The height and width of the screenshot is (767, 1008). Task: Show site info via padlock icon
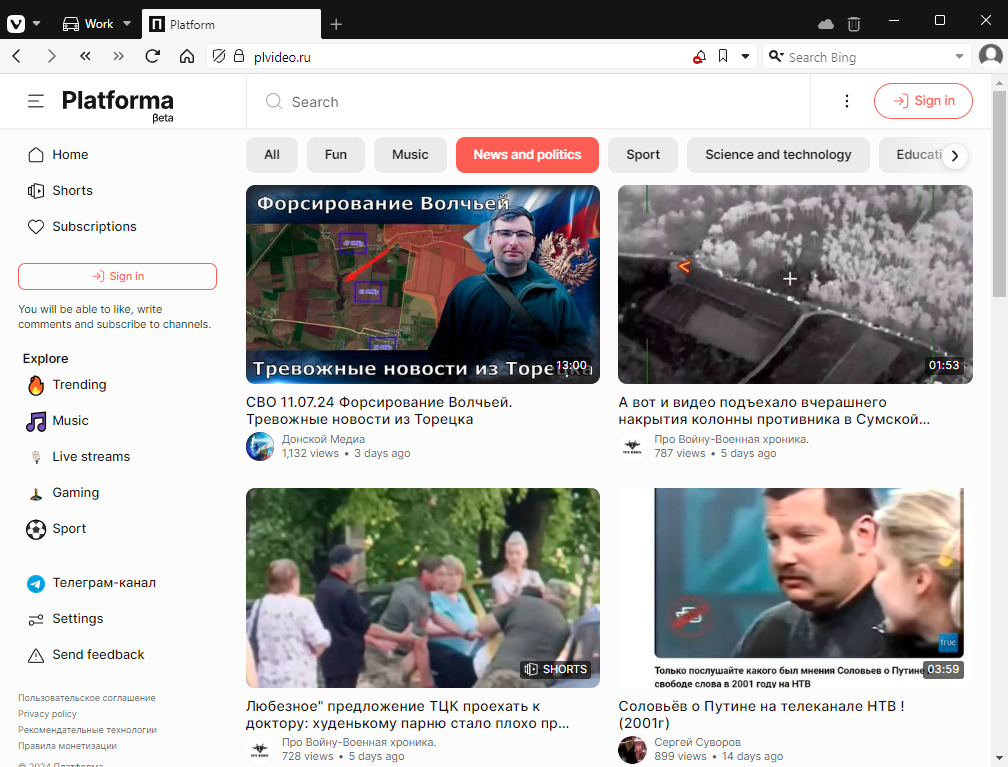tap(239, 57)
